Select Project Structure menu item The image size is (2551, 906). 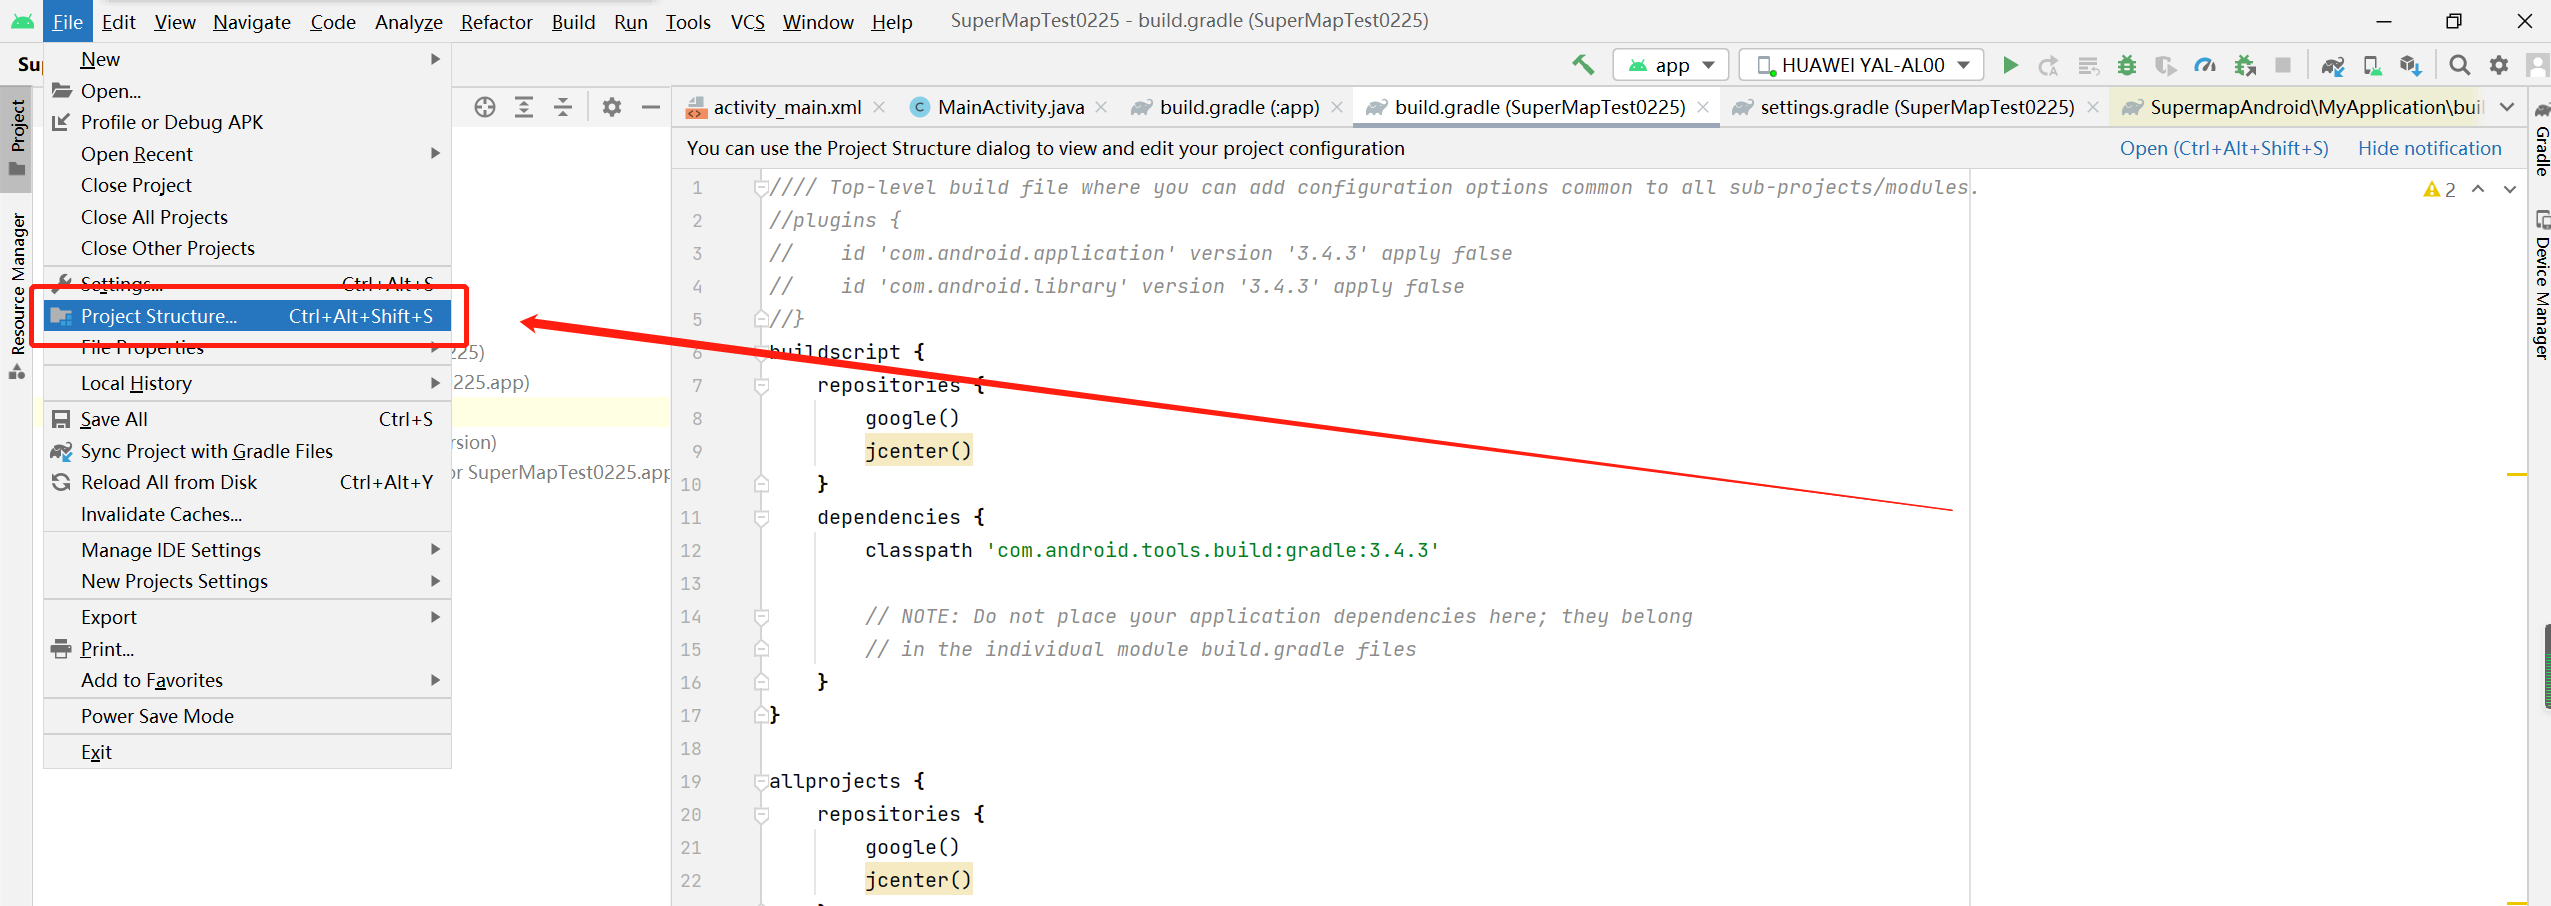coord(247,316)
